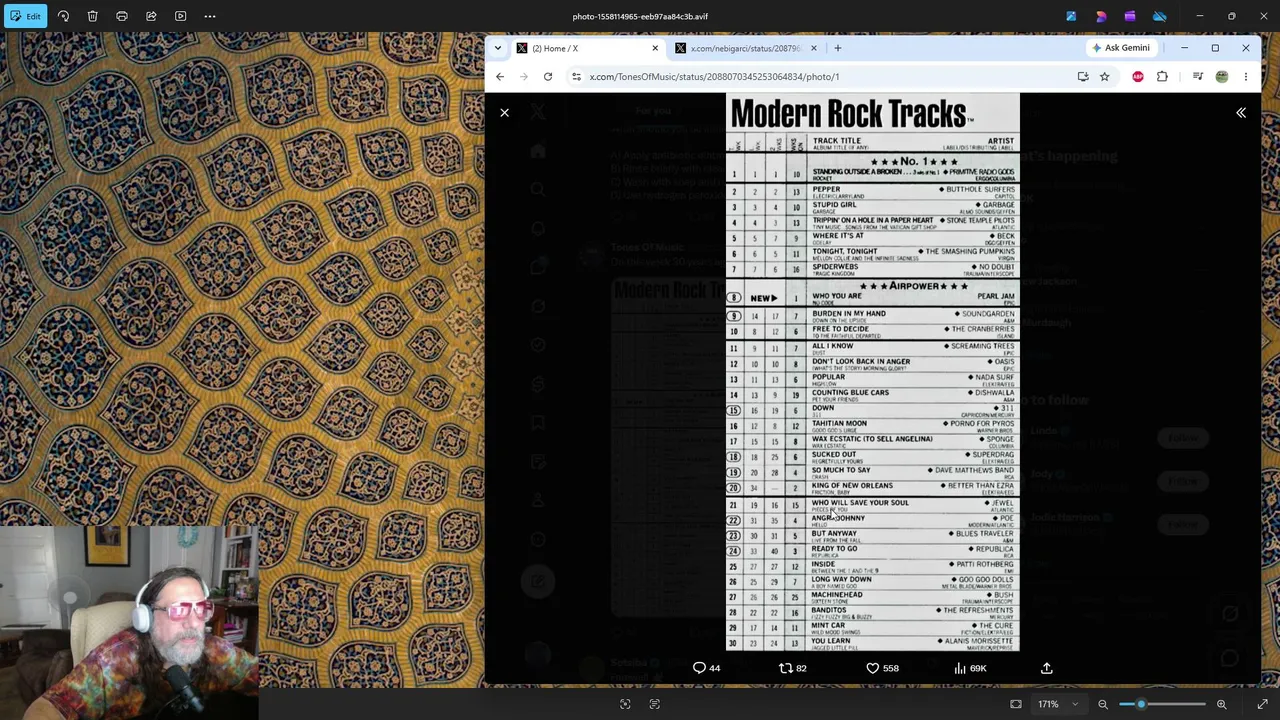Share the photo from the Photos toolbar
Image resolution: width=1280 pixels, height=720 pixels.
click(151, 16)
